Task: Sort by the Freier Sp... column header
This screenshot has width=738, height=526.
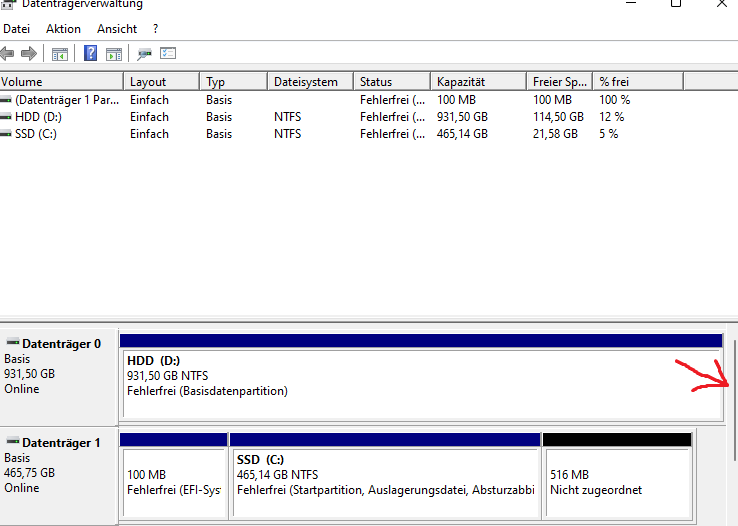Action: (559, 81)
